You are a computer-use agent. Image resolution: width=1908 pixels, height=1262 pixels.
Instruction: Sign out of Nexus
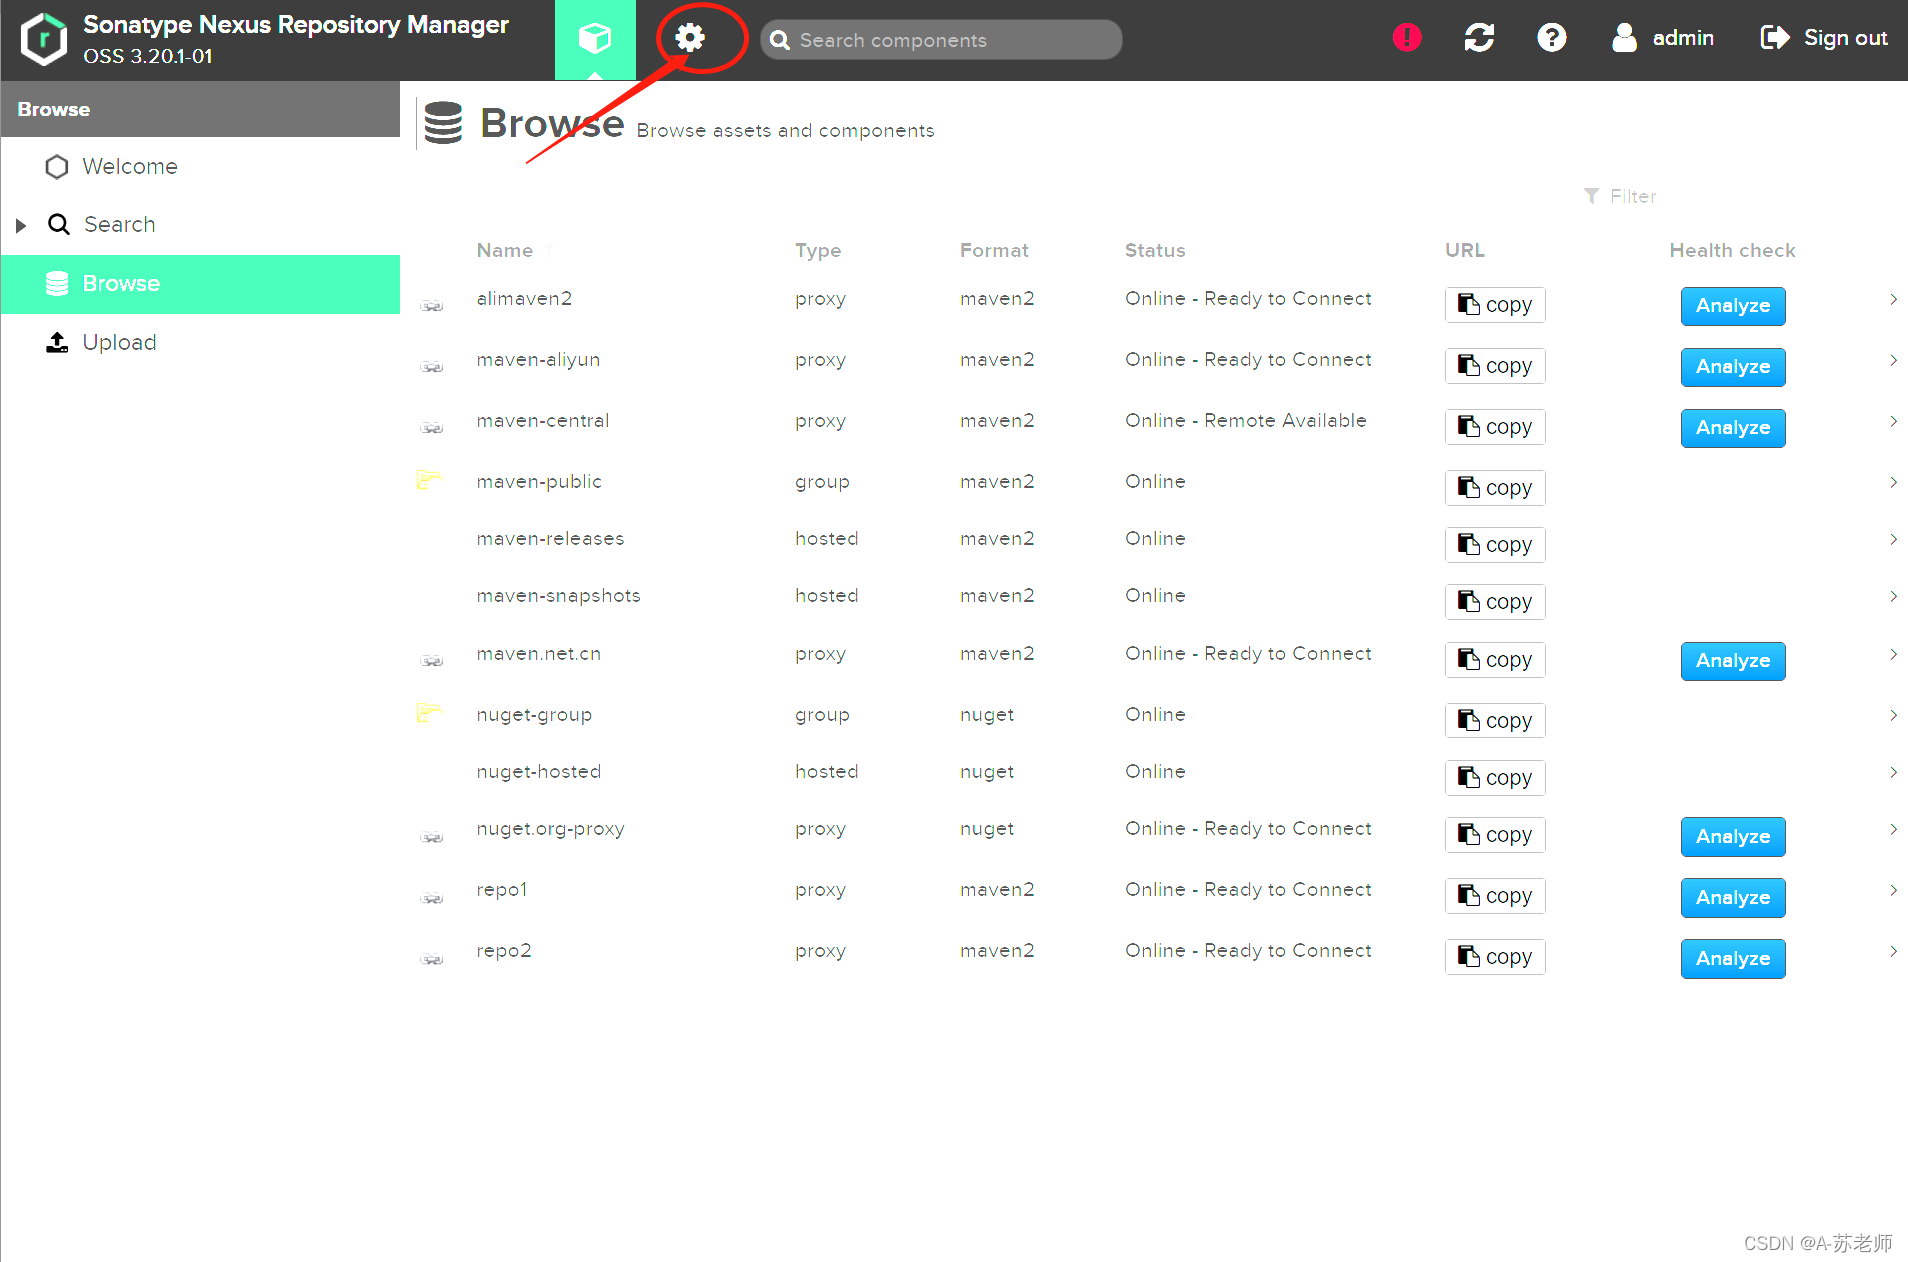tap(1824, 38)
